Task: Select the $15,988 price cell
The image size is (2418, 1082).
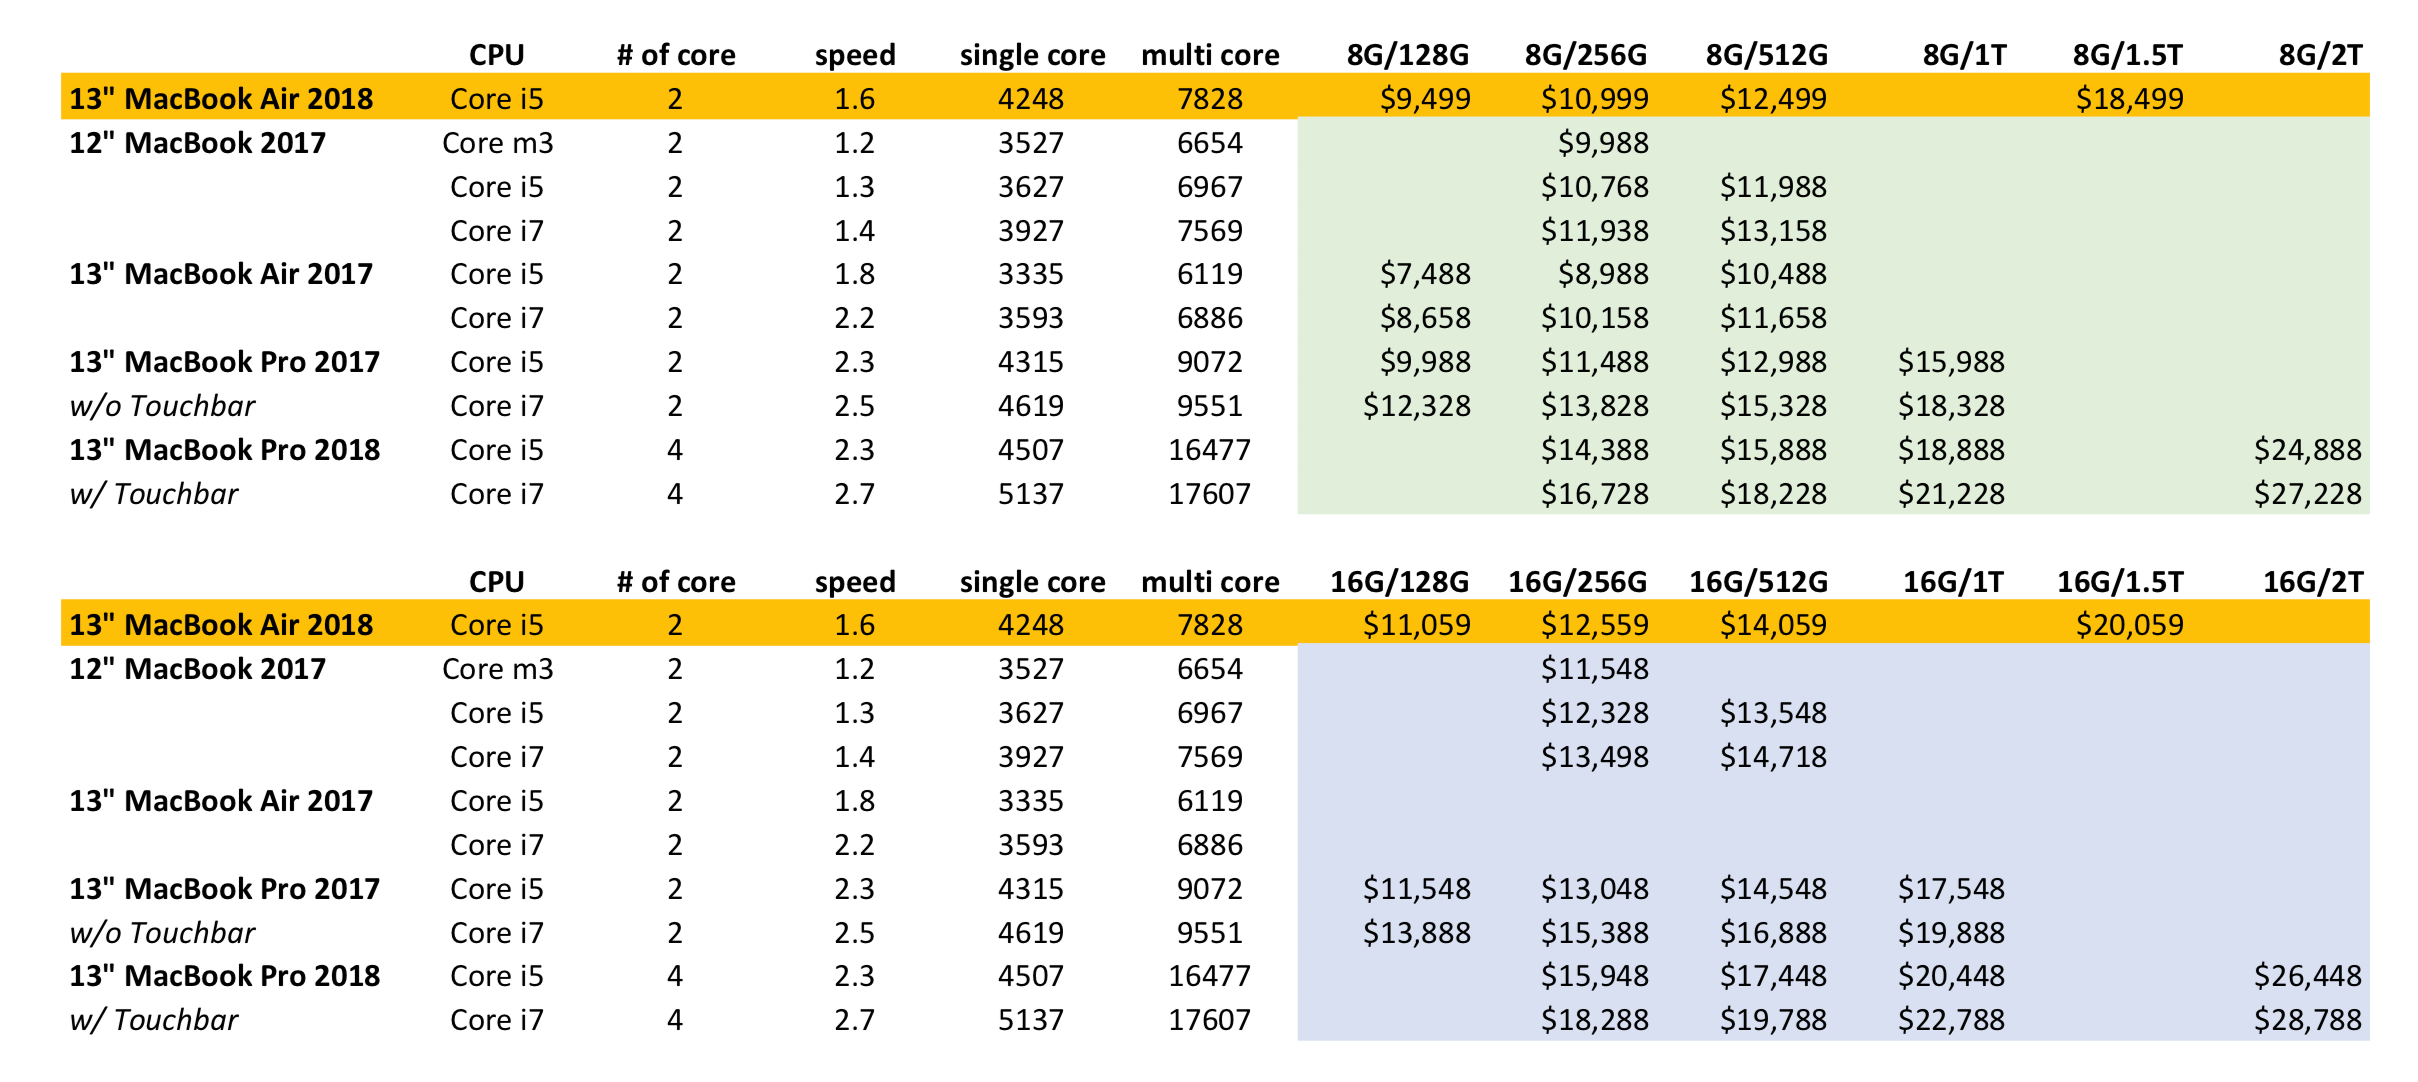Action: pos(1952,362)
